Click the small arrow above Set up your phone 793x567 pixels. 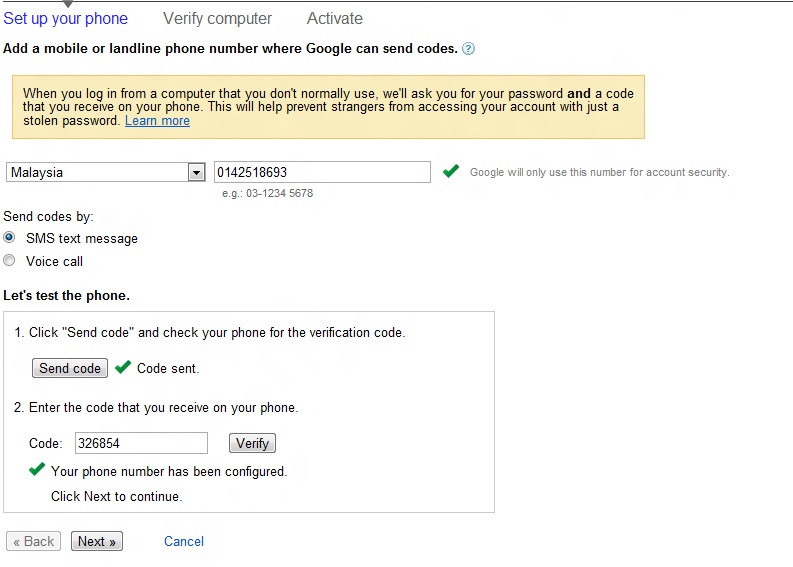[x=67, y=5]
